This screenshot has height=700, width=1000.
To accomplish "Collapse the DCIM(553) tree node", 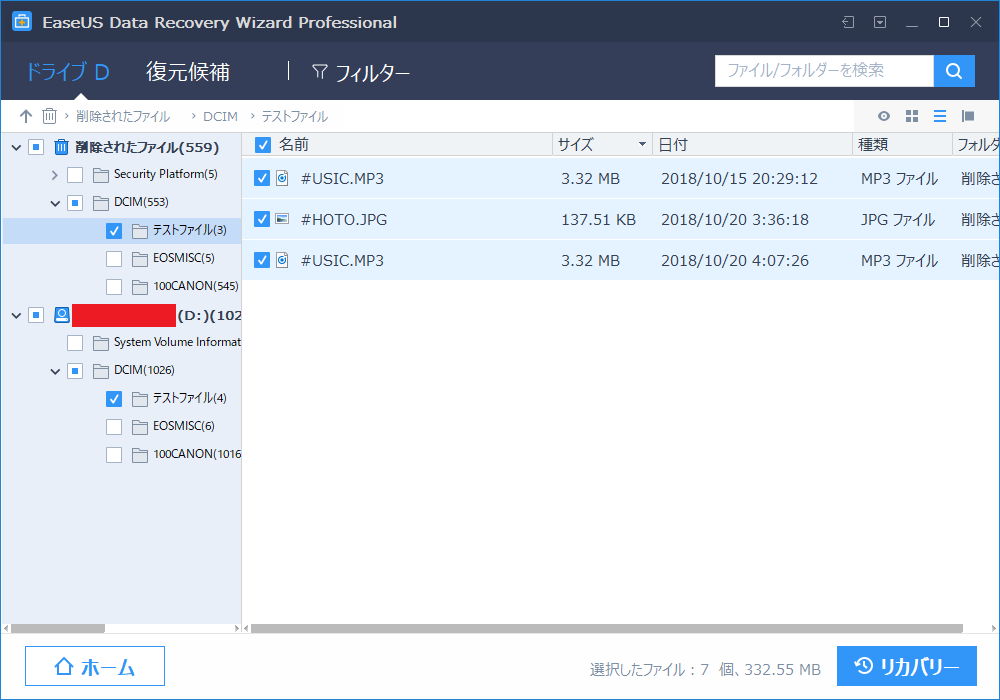I will [x=55, y=203].
